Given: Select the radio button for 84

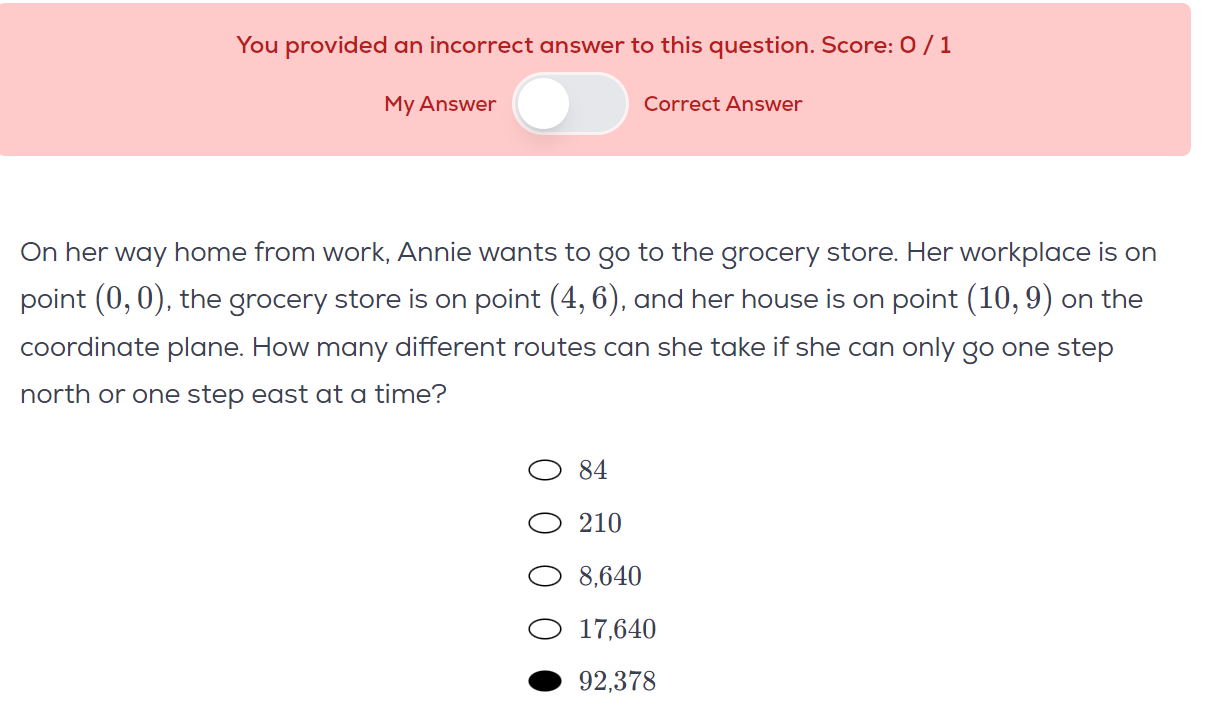Looking at the screenshot, I should coord(545,471).
